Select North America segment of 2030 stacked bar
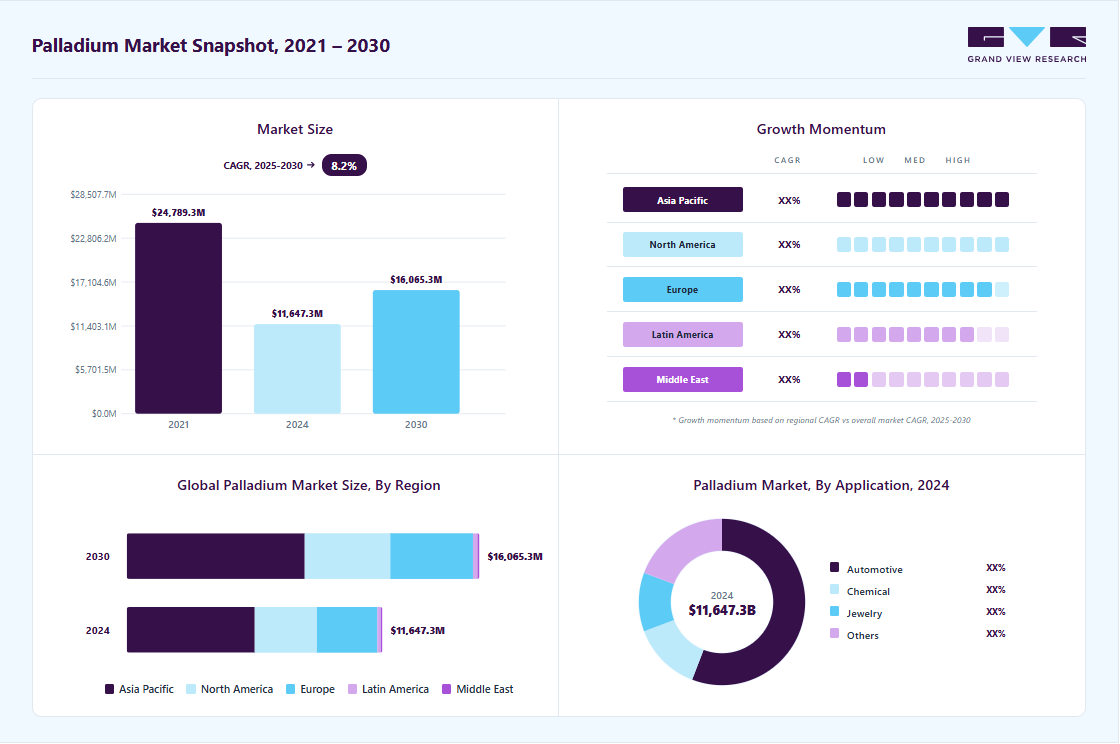The height and width of the screenshot is (744, 1120). coord(348,556)
